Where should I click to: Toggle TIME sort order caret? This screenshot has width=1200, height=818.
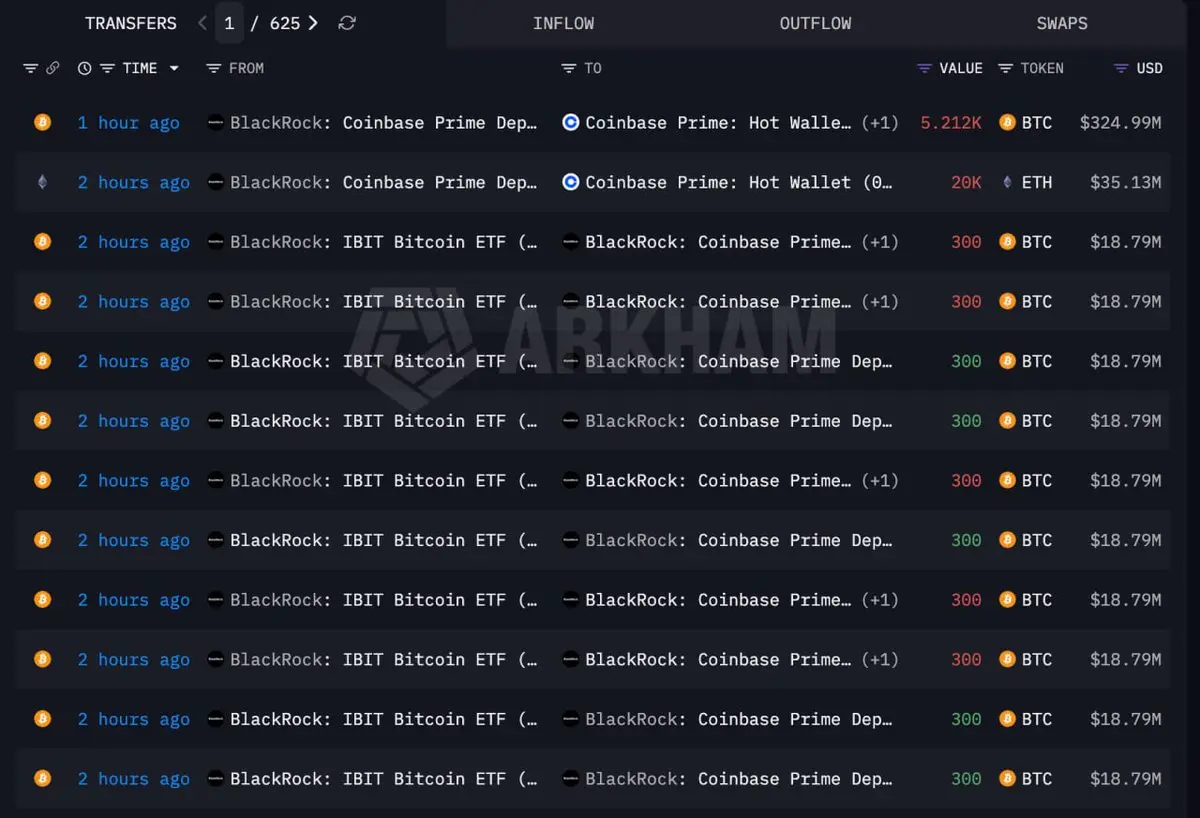click(x=174, y=68)
